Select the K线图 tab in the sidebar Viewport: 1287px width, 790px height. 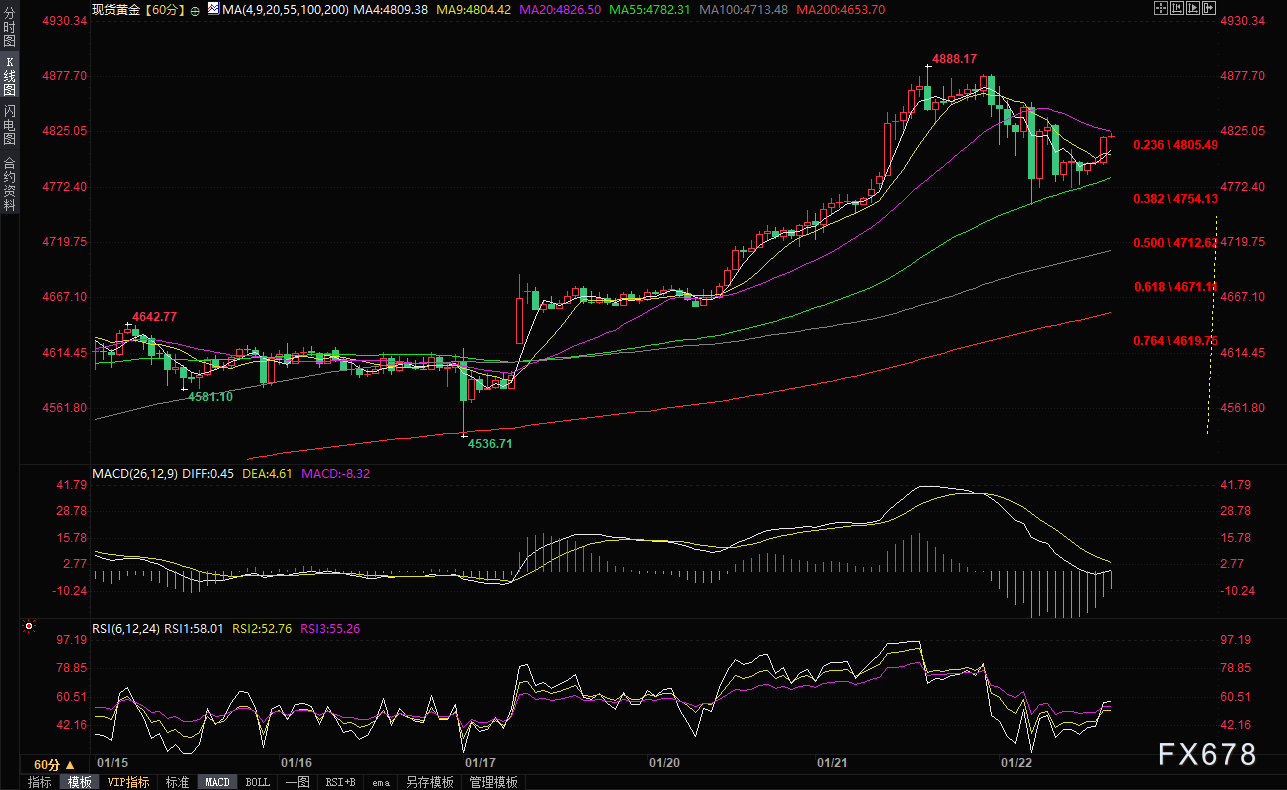[x=9, y=76]
